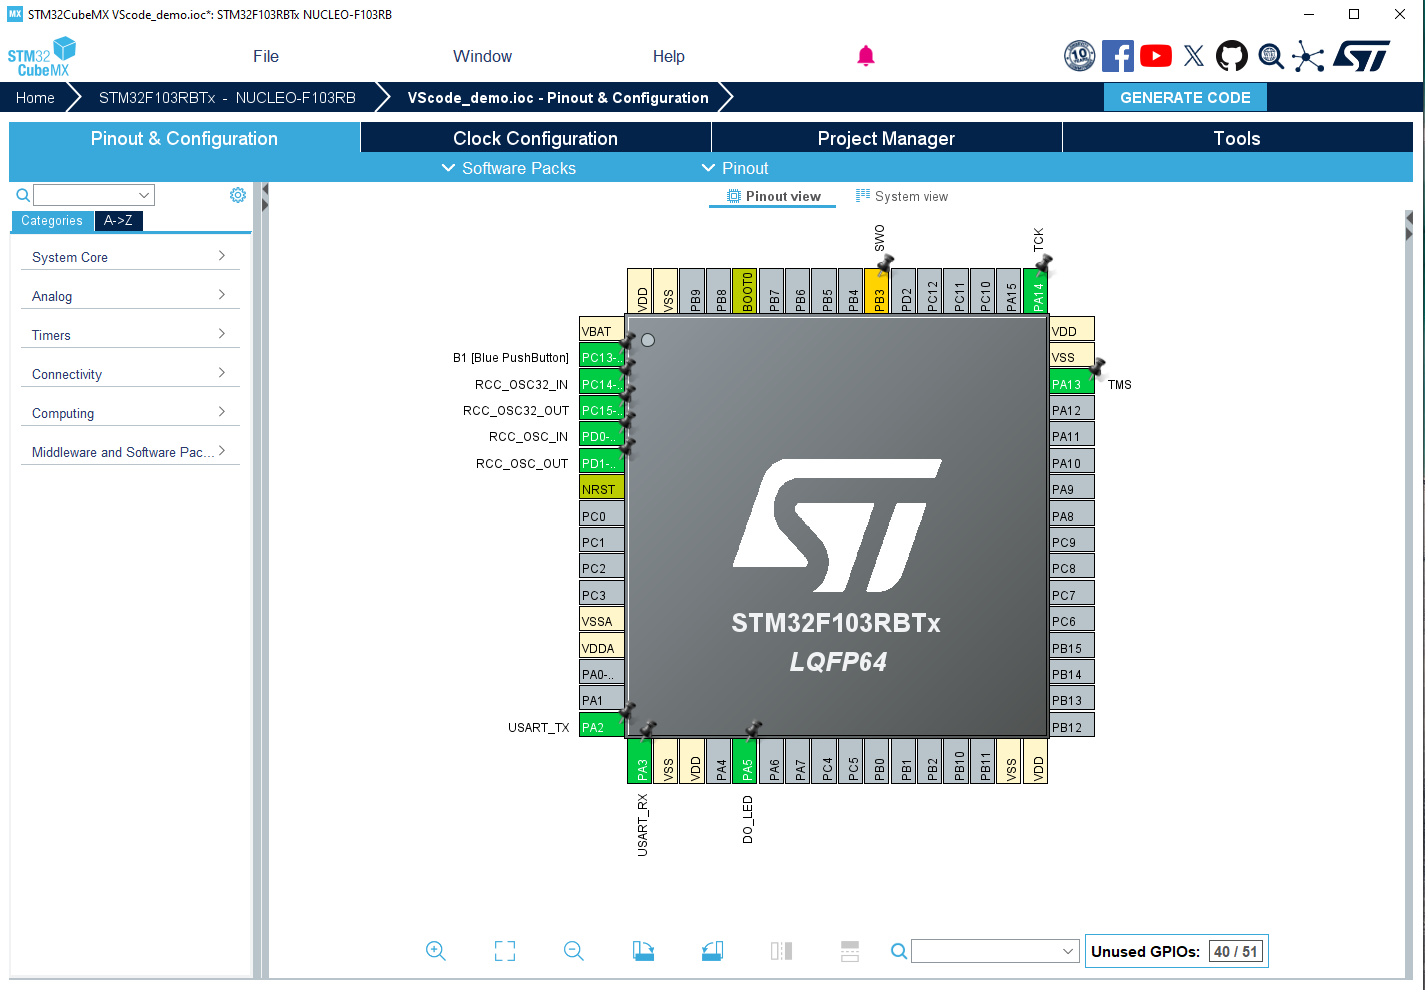Open the Facebook icon link
This screenshot has width=1425, height=990.
pyautogui.click(x=1118, y=56)
